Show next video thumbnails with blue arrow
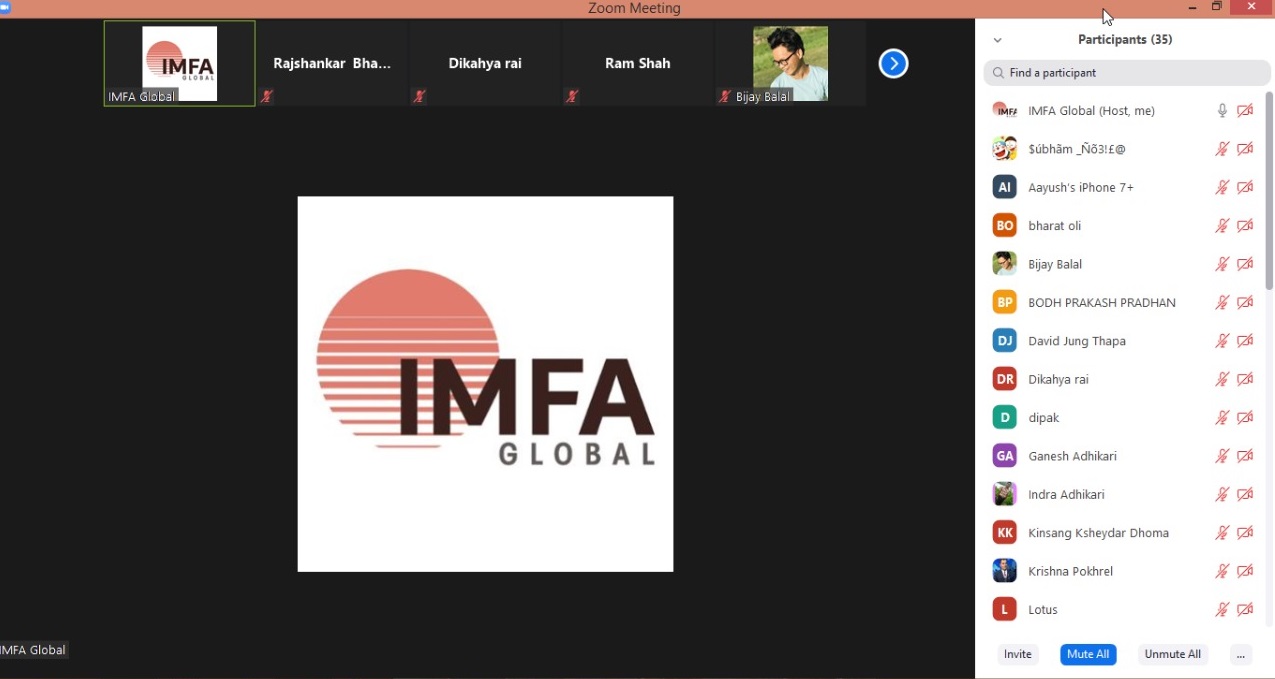 coord(893,64)
